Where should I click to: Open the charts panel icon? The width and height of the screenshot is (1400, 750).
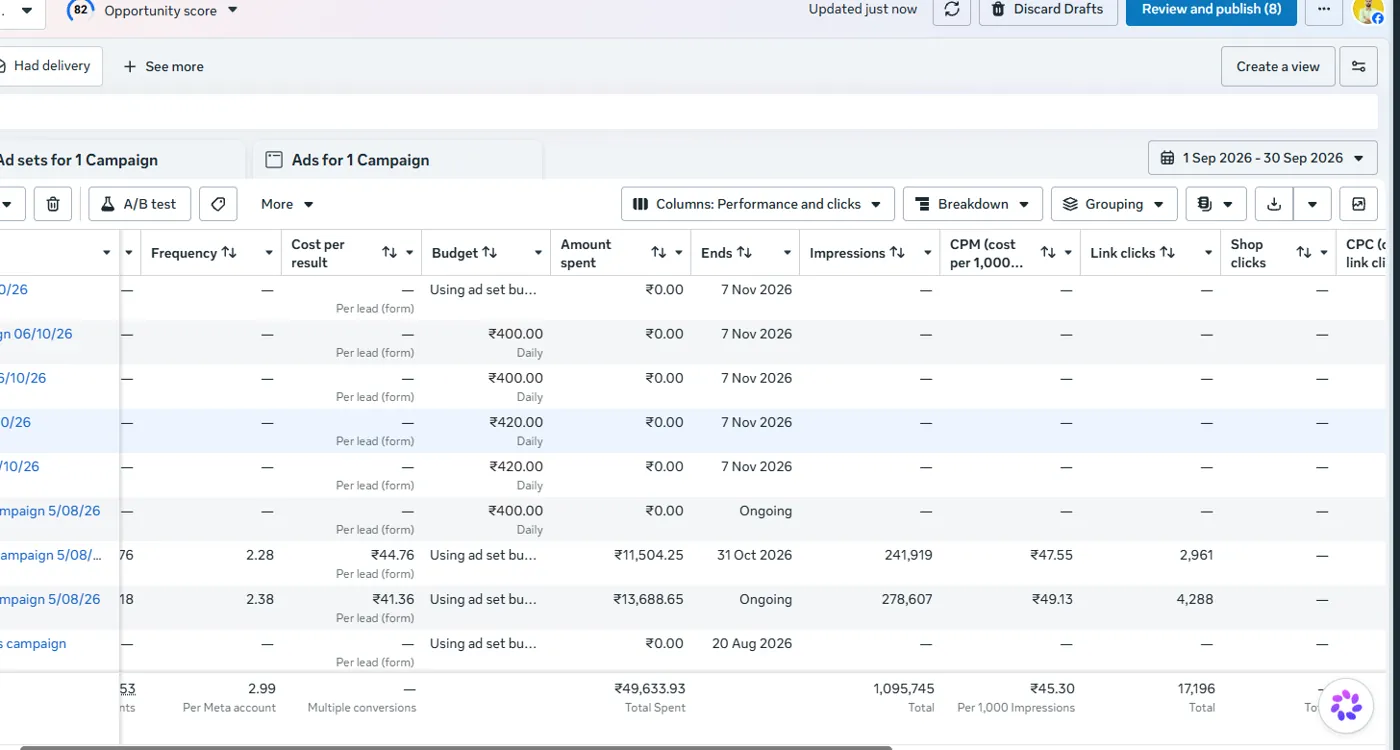1358,204
